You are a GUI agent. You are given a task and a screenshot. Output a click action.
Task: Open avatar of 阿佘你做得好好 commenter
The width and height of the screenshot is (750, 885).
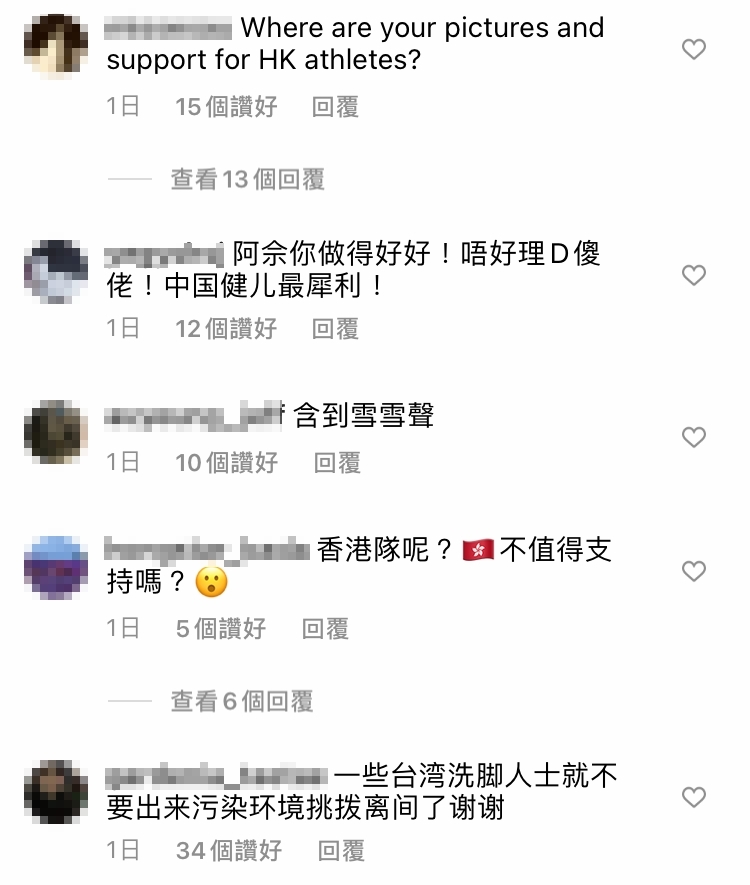[x=56, y=271]
